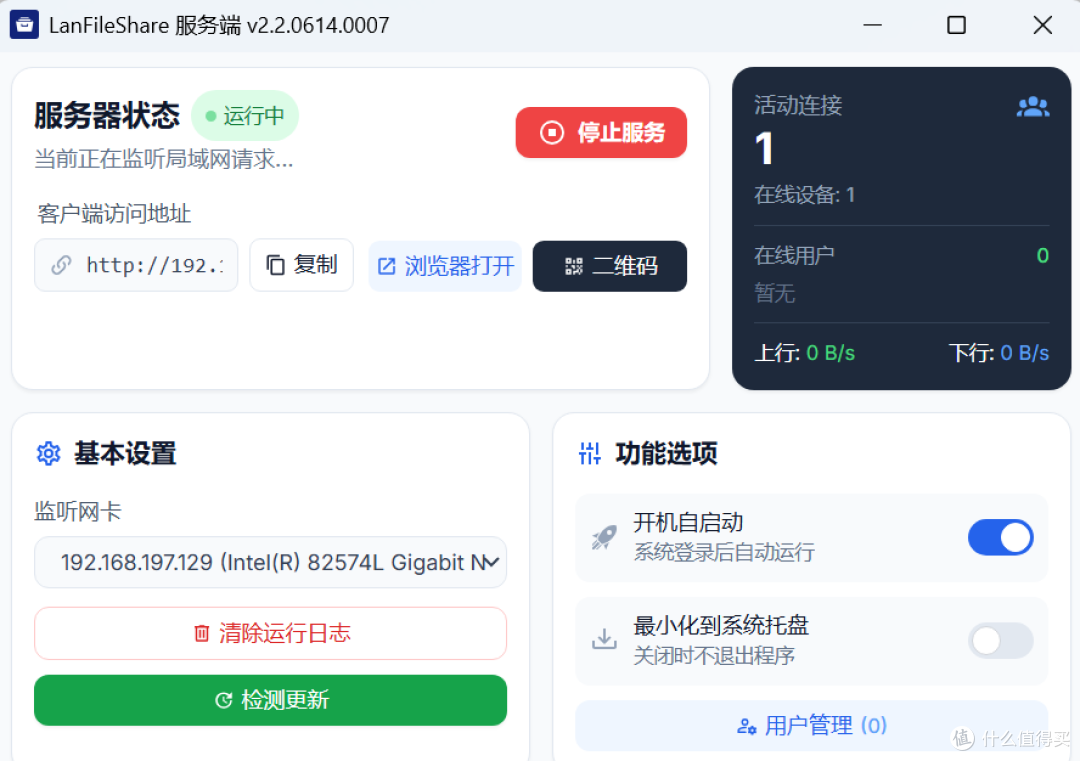Check for updates with 检测更新

click(x=270, y=700)
